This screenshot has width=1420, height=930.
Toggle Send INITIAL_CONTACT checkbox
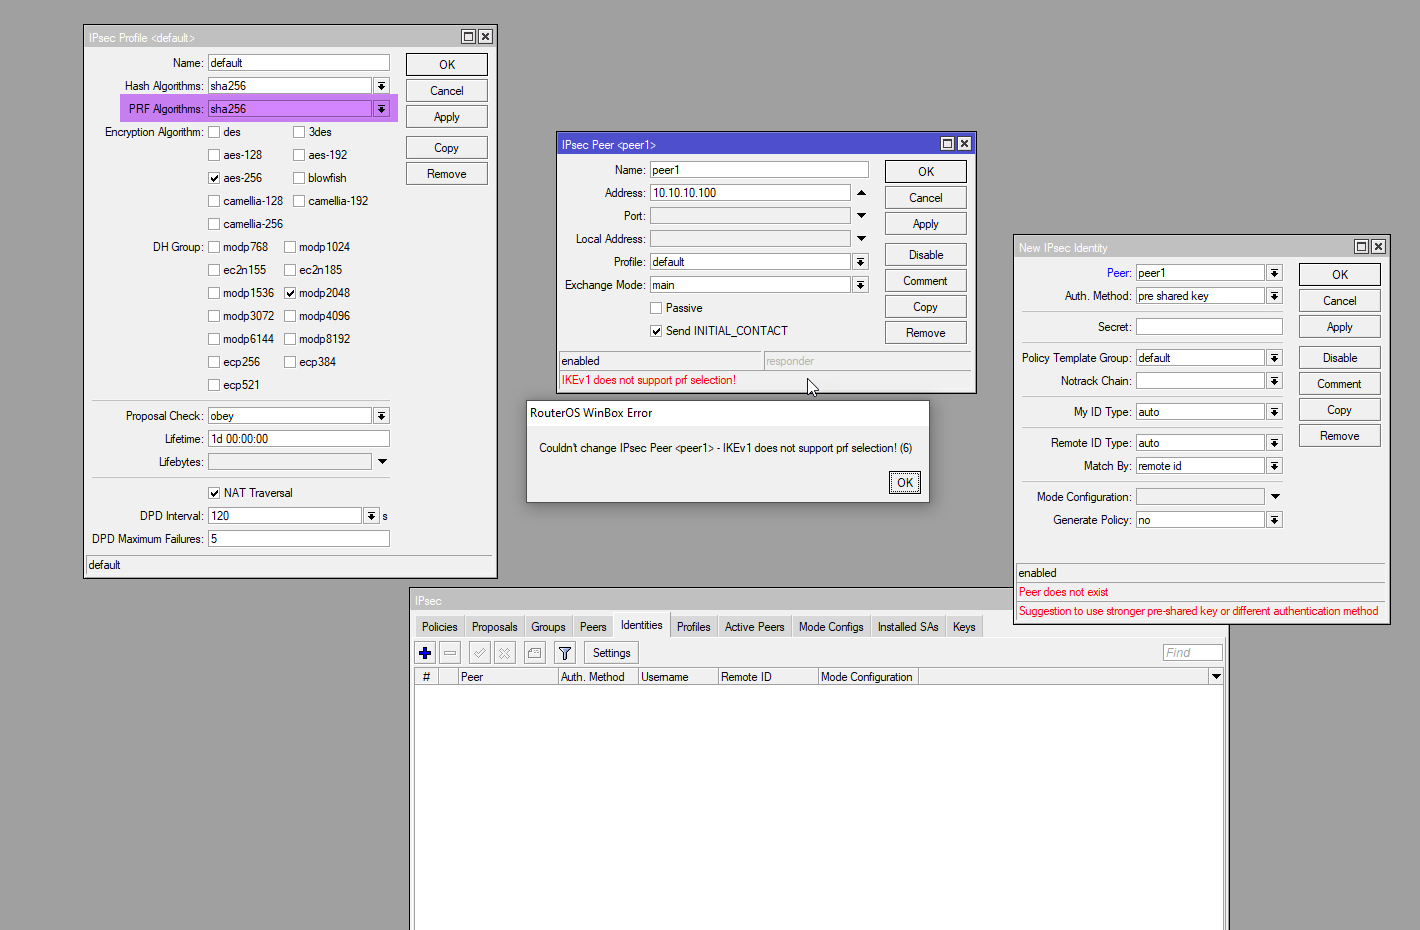(656, 331)
